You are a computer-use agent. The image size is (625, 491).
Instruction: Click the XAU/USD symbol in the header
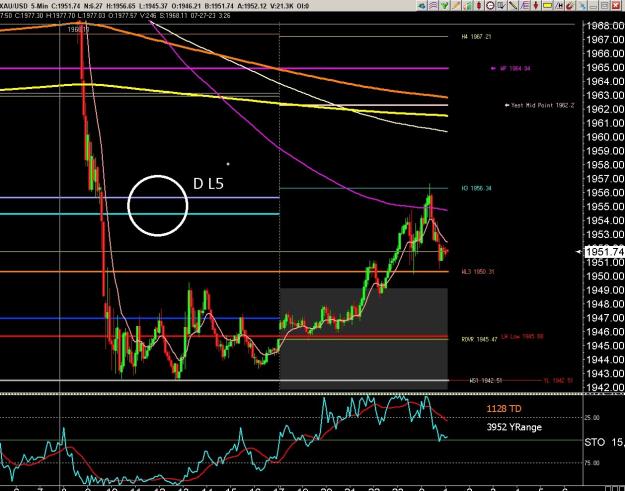13,6
